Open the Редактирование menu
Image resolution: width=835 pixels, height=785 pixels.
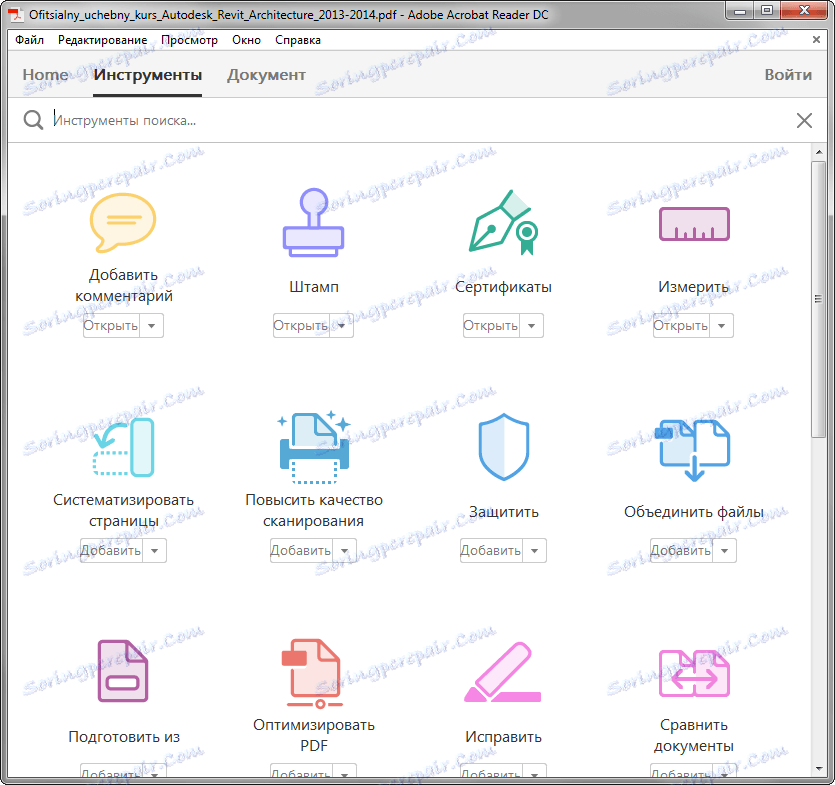(102, 40)
